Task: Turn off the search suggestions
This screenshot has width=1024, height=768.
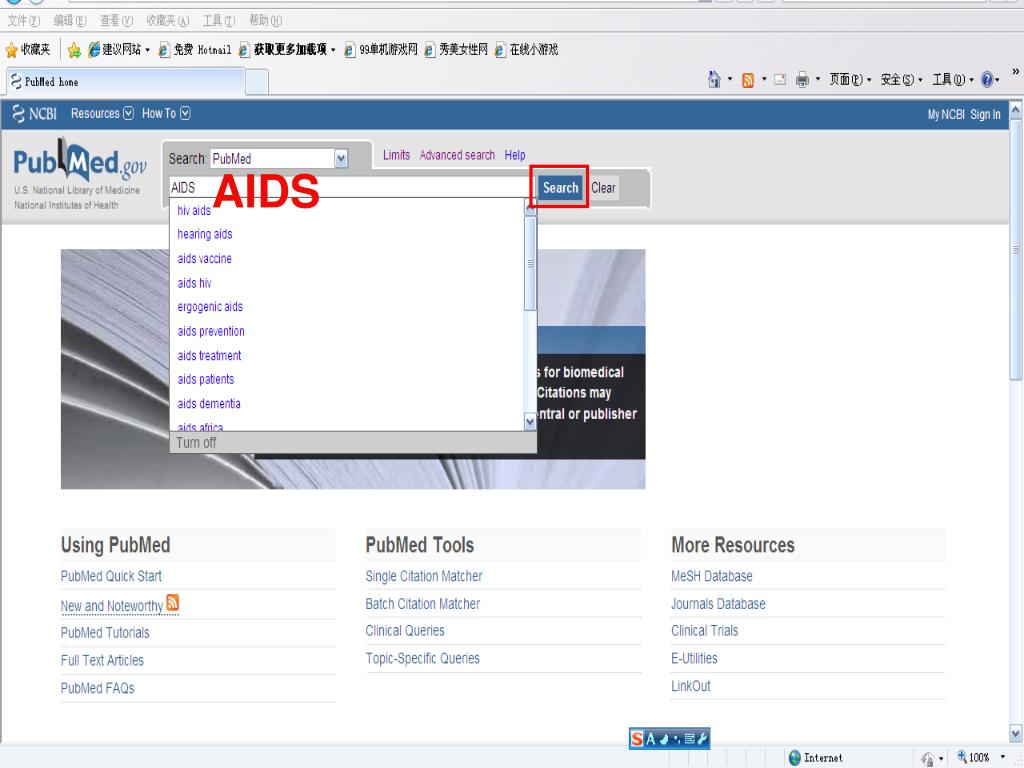Action: point(197,443)
